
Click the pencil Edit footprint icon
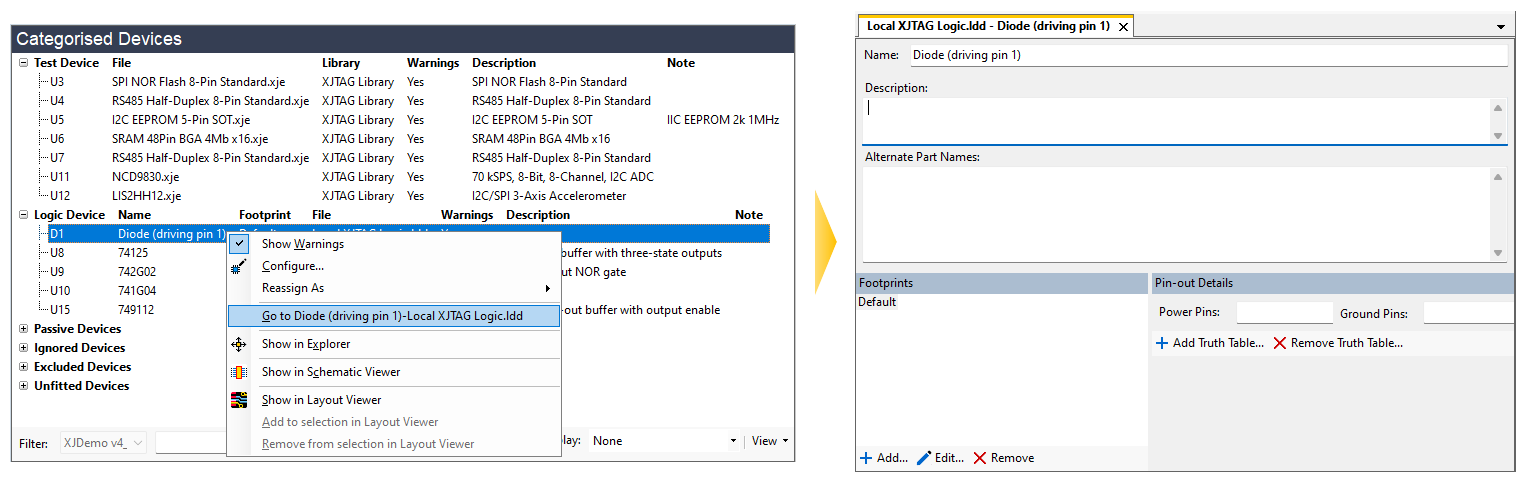924,458
